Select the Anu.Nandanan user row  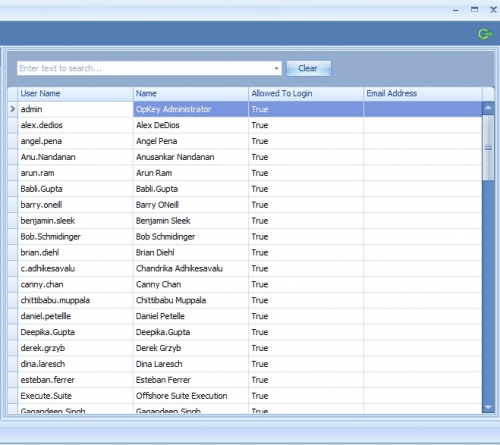click(245, 157)
